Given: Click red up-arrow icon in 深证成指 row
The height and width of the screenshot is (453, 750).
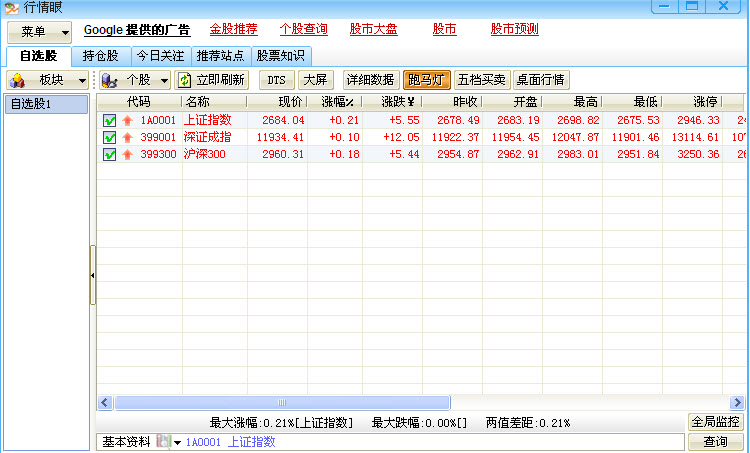Looking at the screenshot, I should pyautogui.click(x=127, y=138).
